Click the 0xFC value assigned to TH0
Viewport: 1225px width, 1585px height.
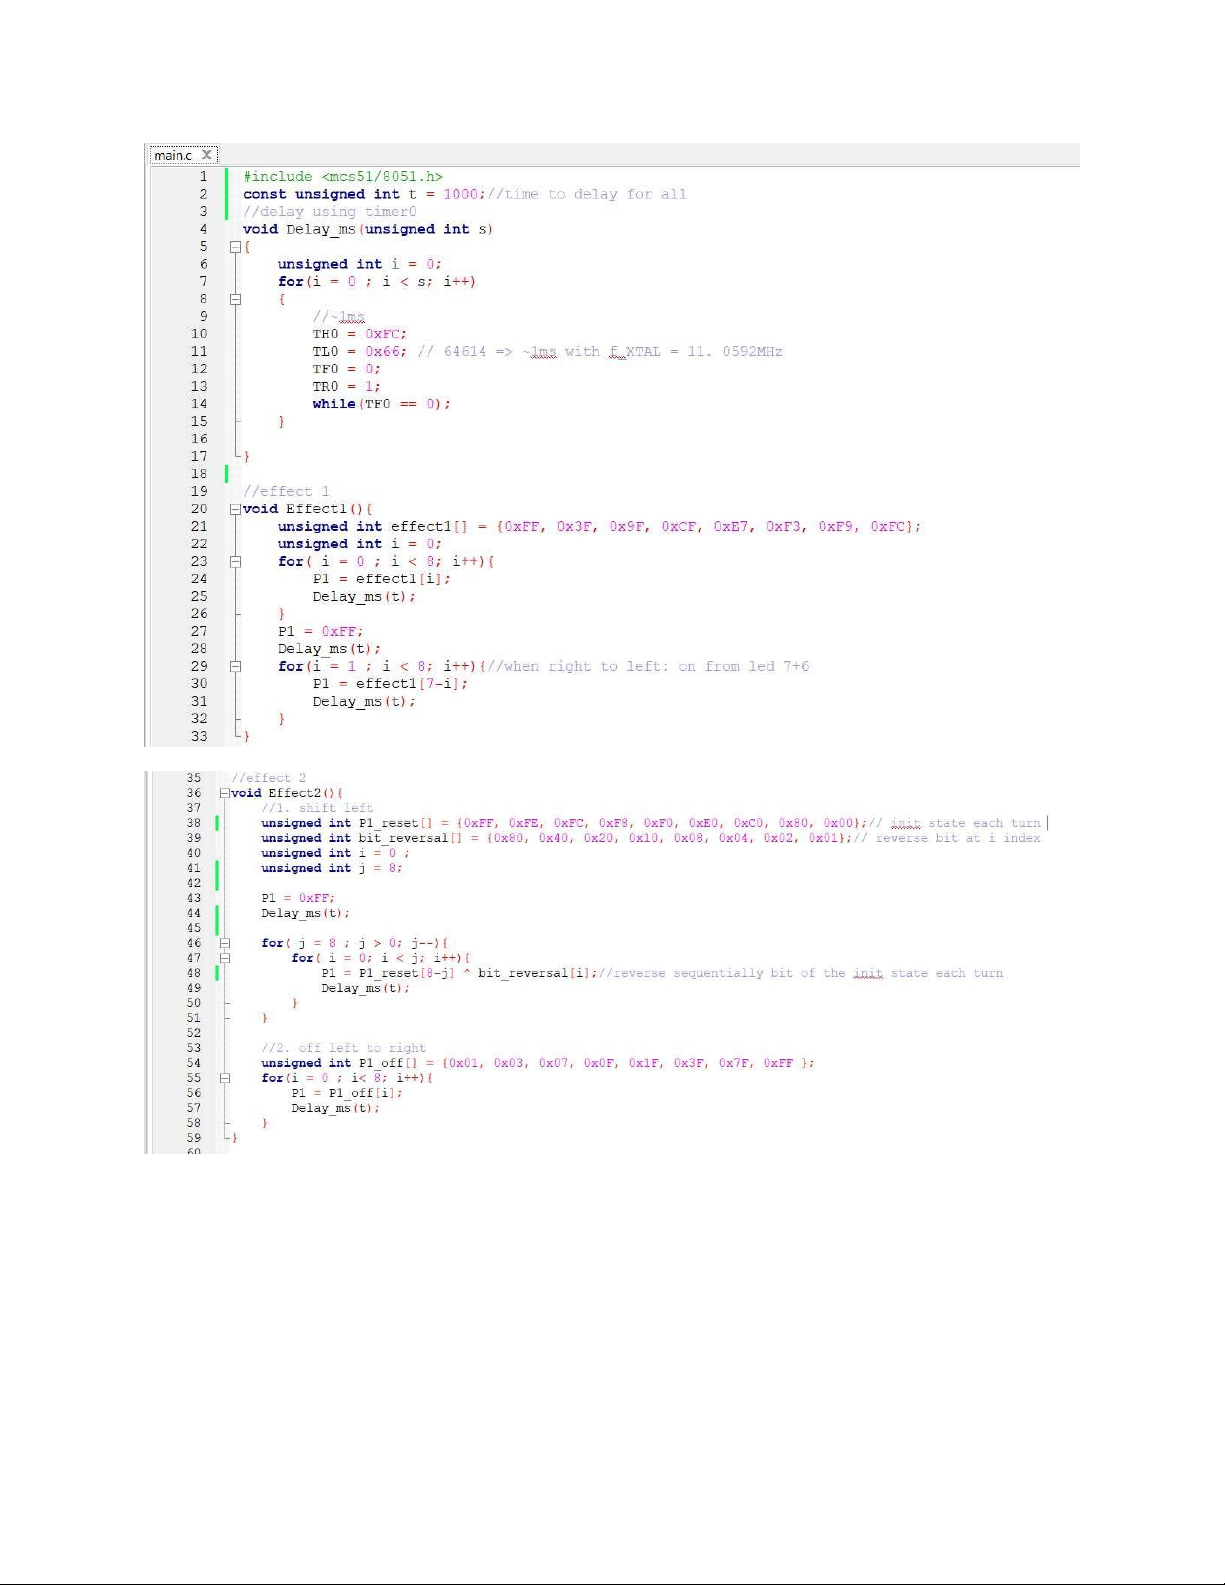385,334
